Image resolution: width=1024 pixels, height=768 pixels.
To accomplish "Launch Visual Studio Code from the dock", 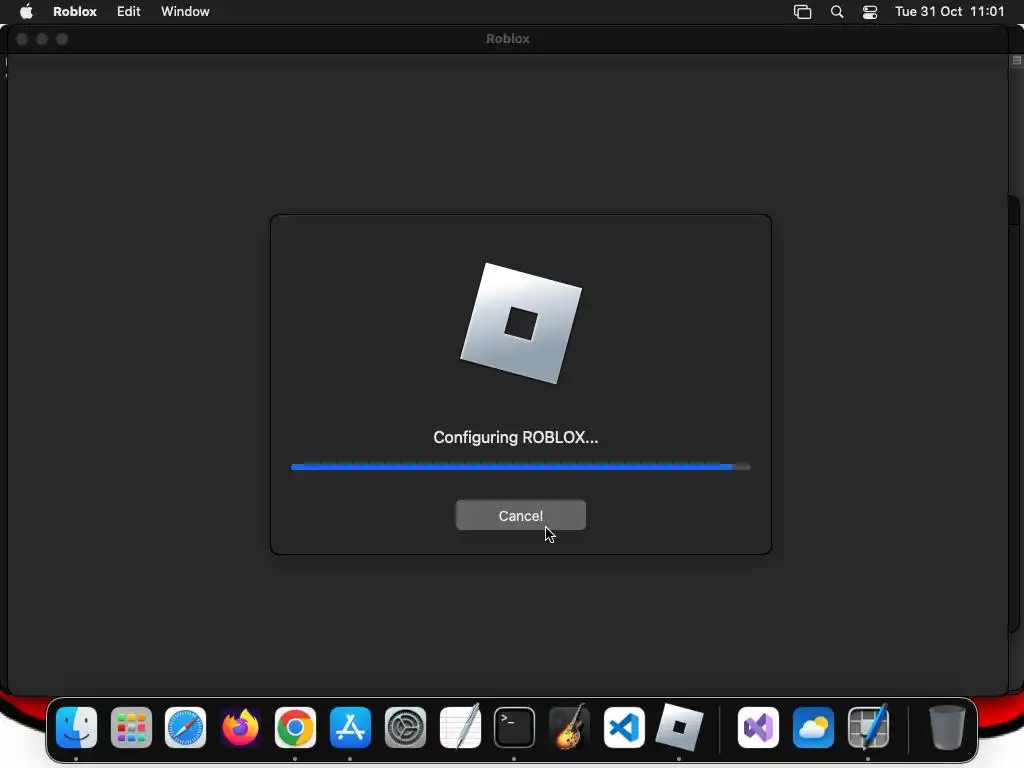I will pyautogui.click(x=624, y=728).
